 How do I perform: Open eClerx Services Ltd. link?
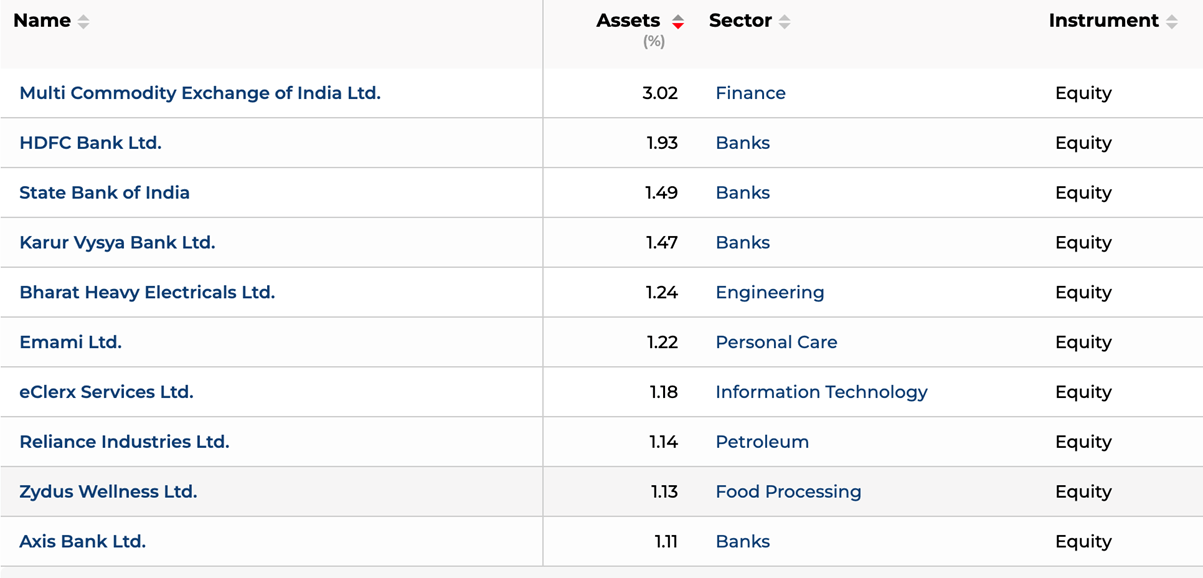tap(106, 392)
